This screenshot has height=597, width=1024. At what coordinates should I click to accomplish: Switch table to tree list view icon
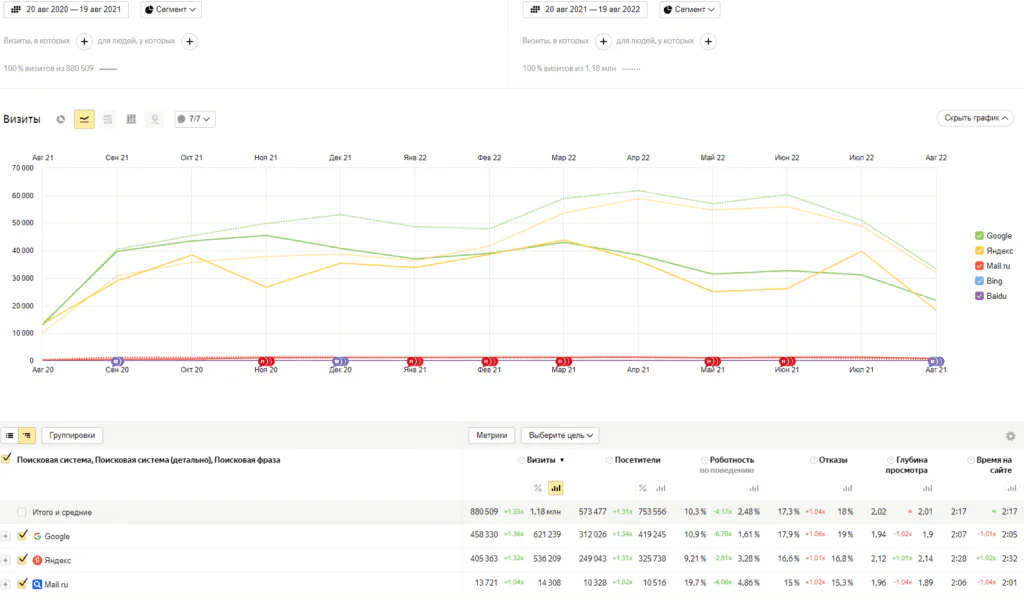pos(27,436)
